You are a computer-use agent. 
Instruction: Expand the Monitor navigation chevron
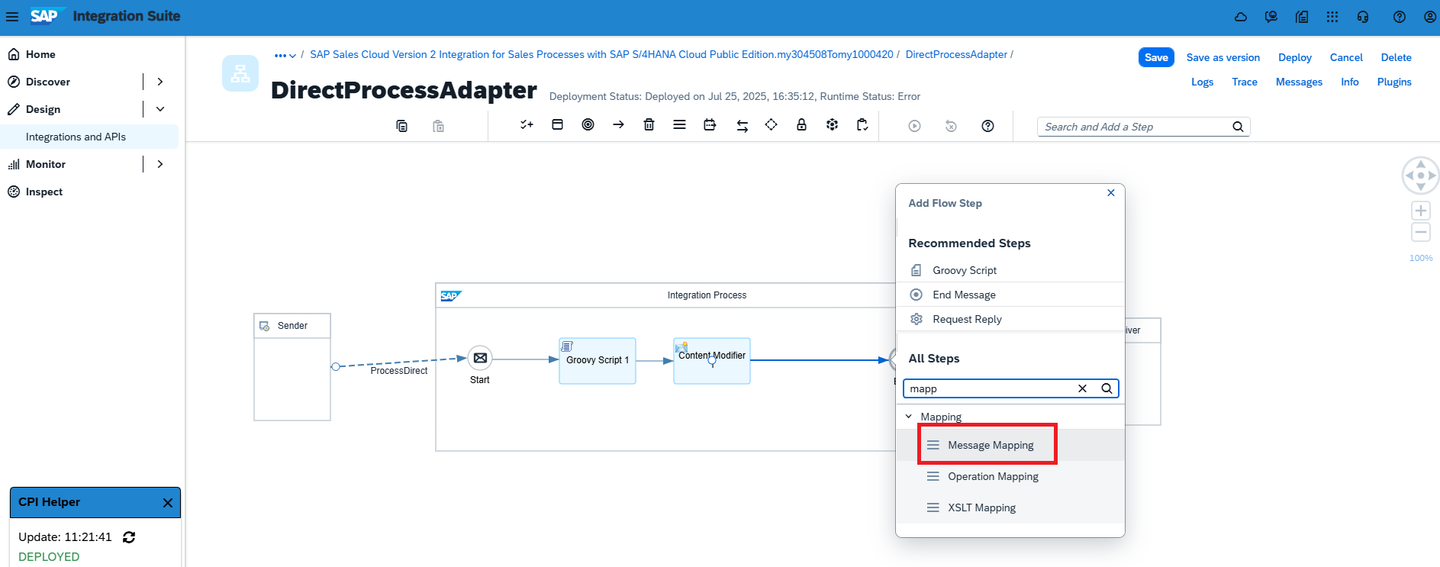(x=160, y=164)
